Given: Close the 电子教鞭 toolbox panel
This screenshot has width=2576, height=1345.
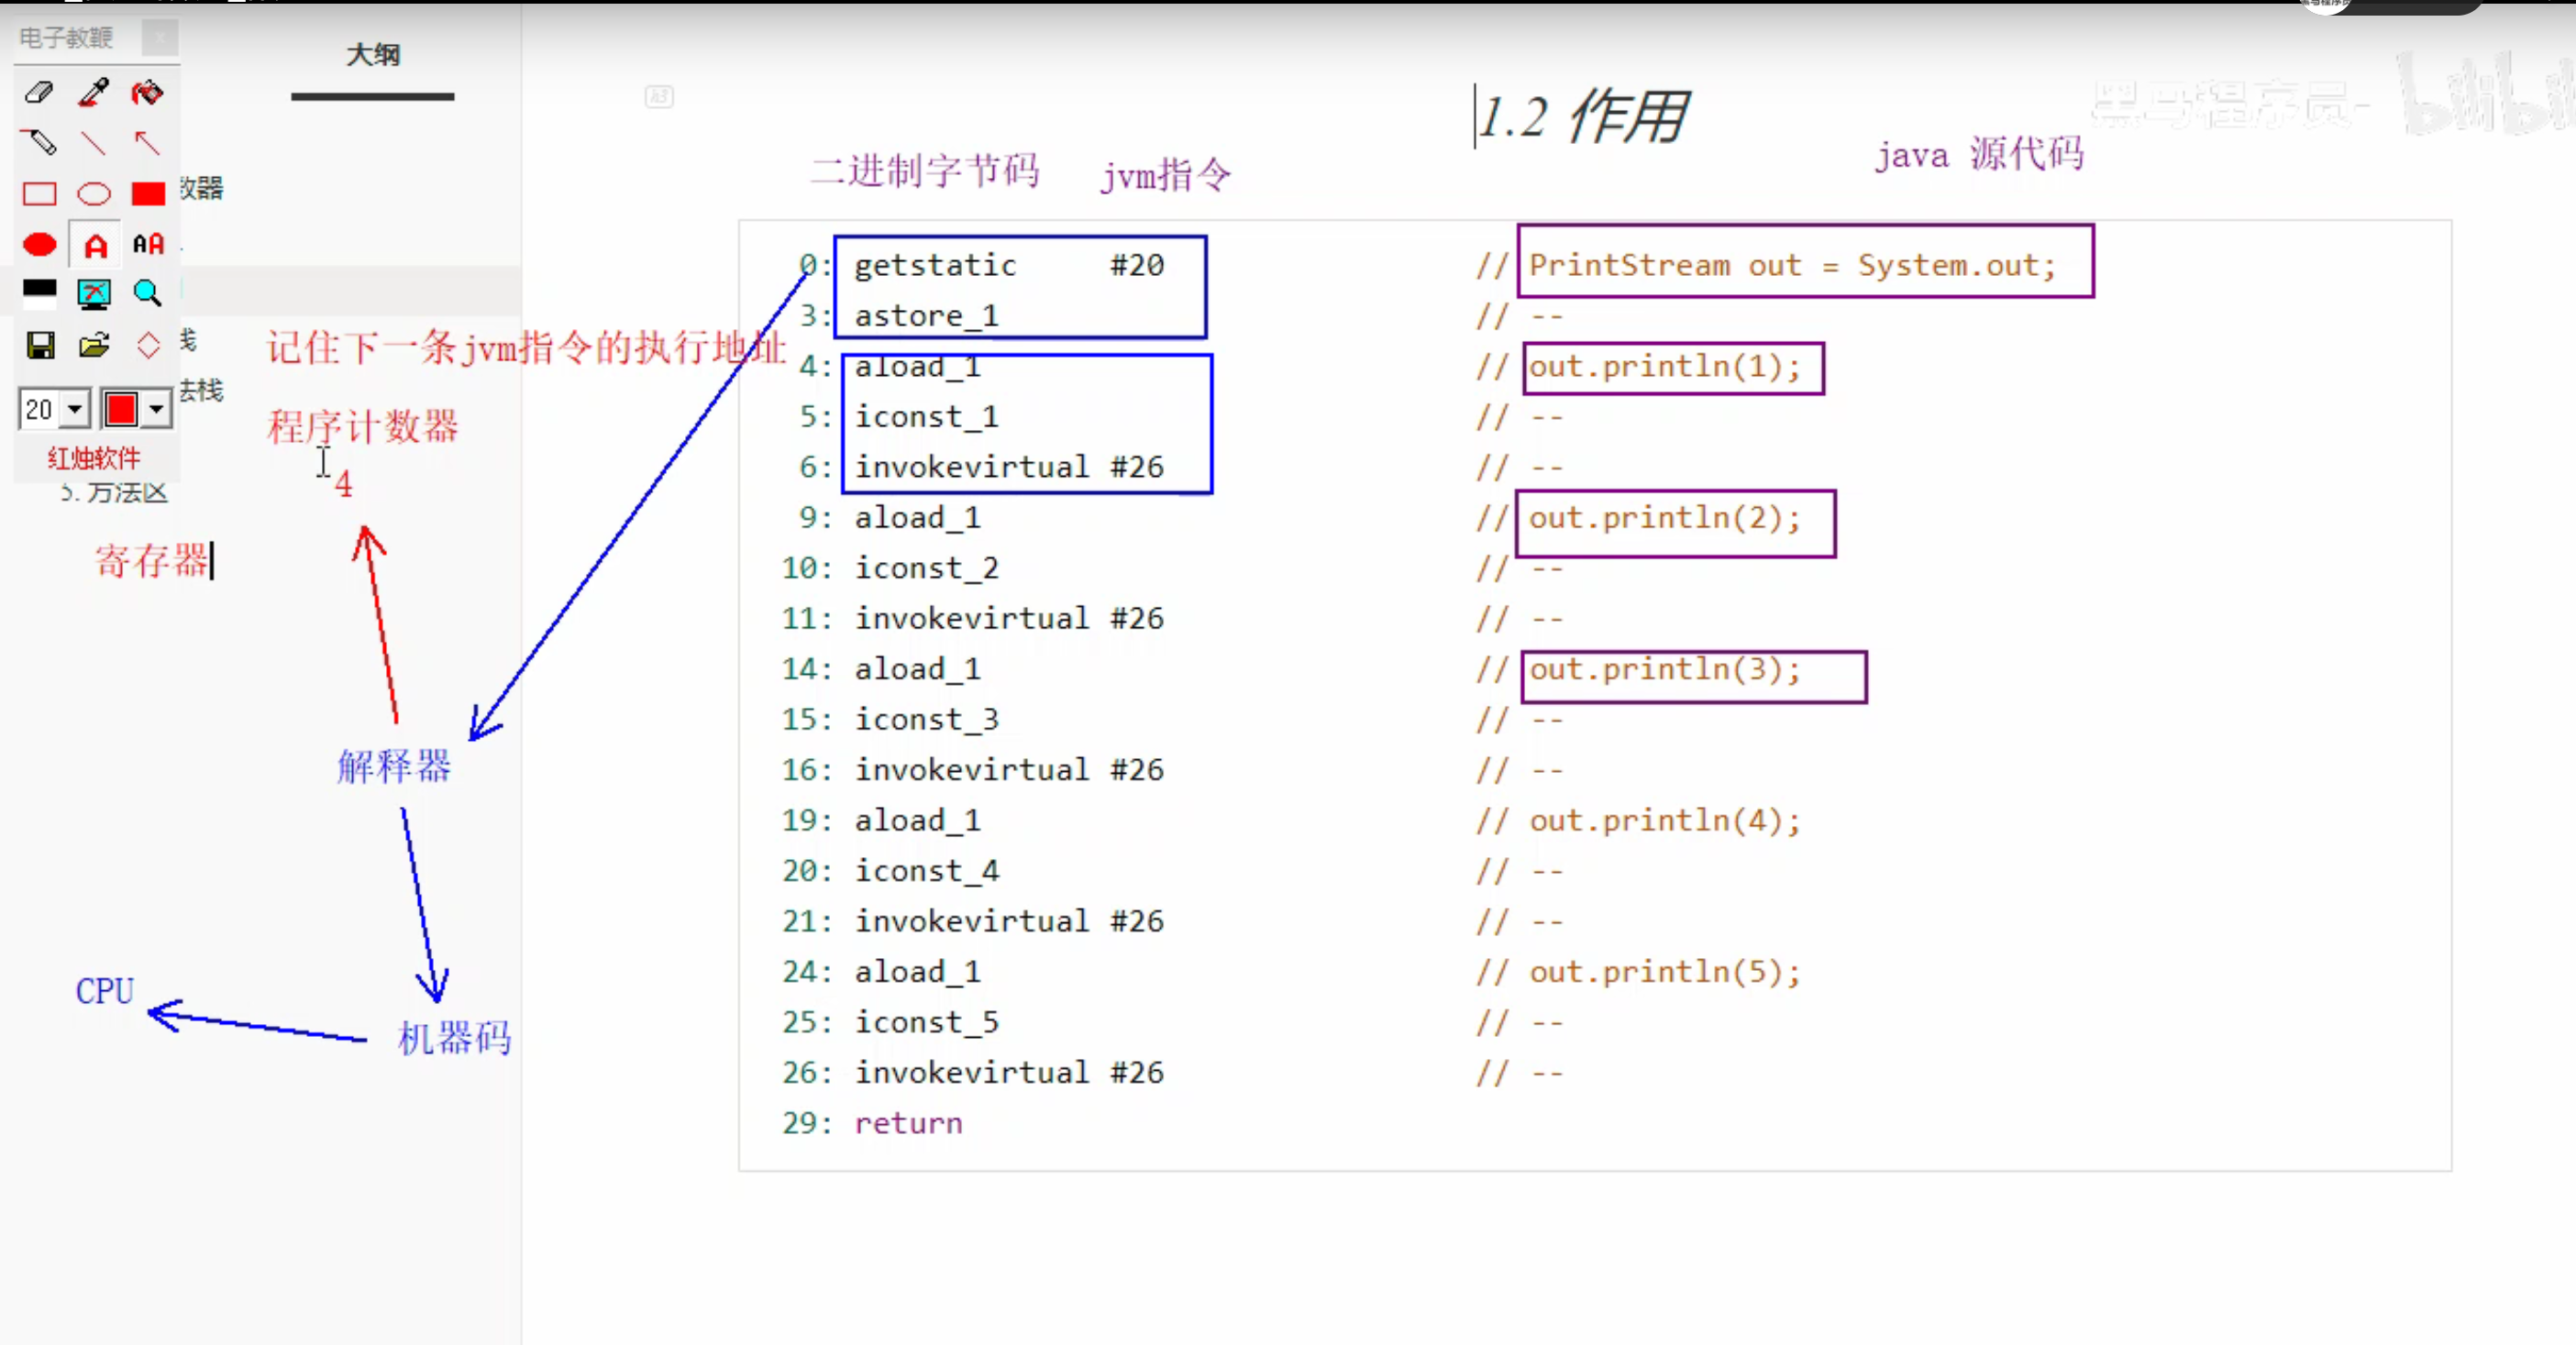Looking at the screenshot, I should (x=159, y=38).
